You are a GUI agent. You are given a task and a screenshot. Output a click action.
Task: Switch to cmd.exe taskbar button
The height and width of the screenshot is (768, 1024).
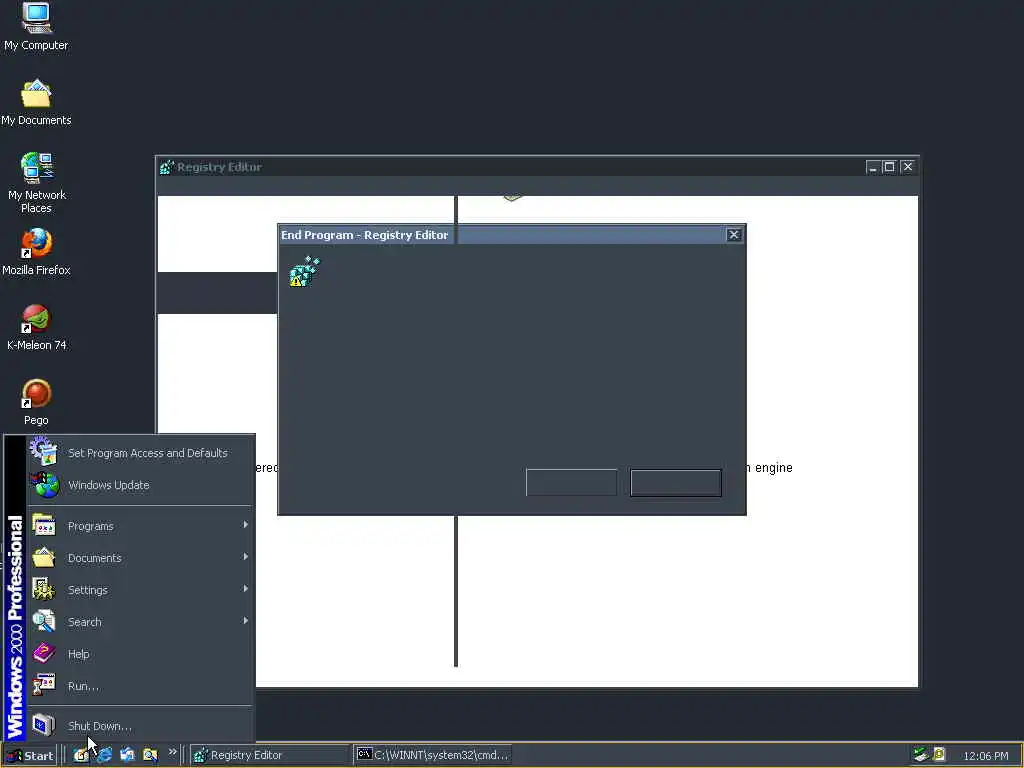pyautogui.click(x=432, y=756)
